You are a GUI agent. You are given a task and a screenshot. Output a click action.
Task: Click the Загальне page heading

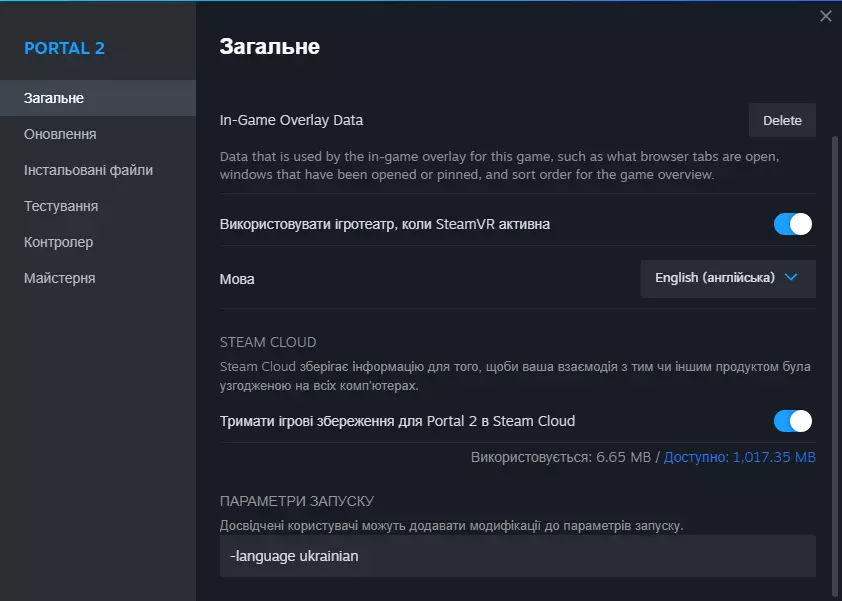(x=269, y=46)
